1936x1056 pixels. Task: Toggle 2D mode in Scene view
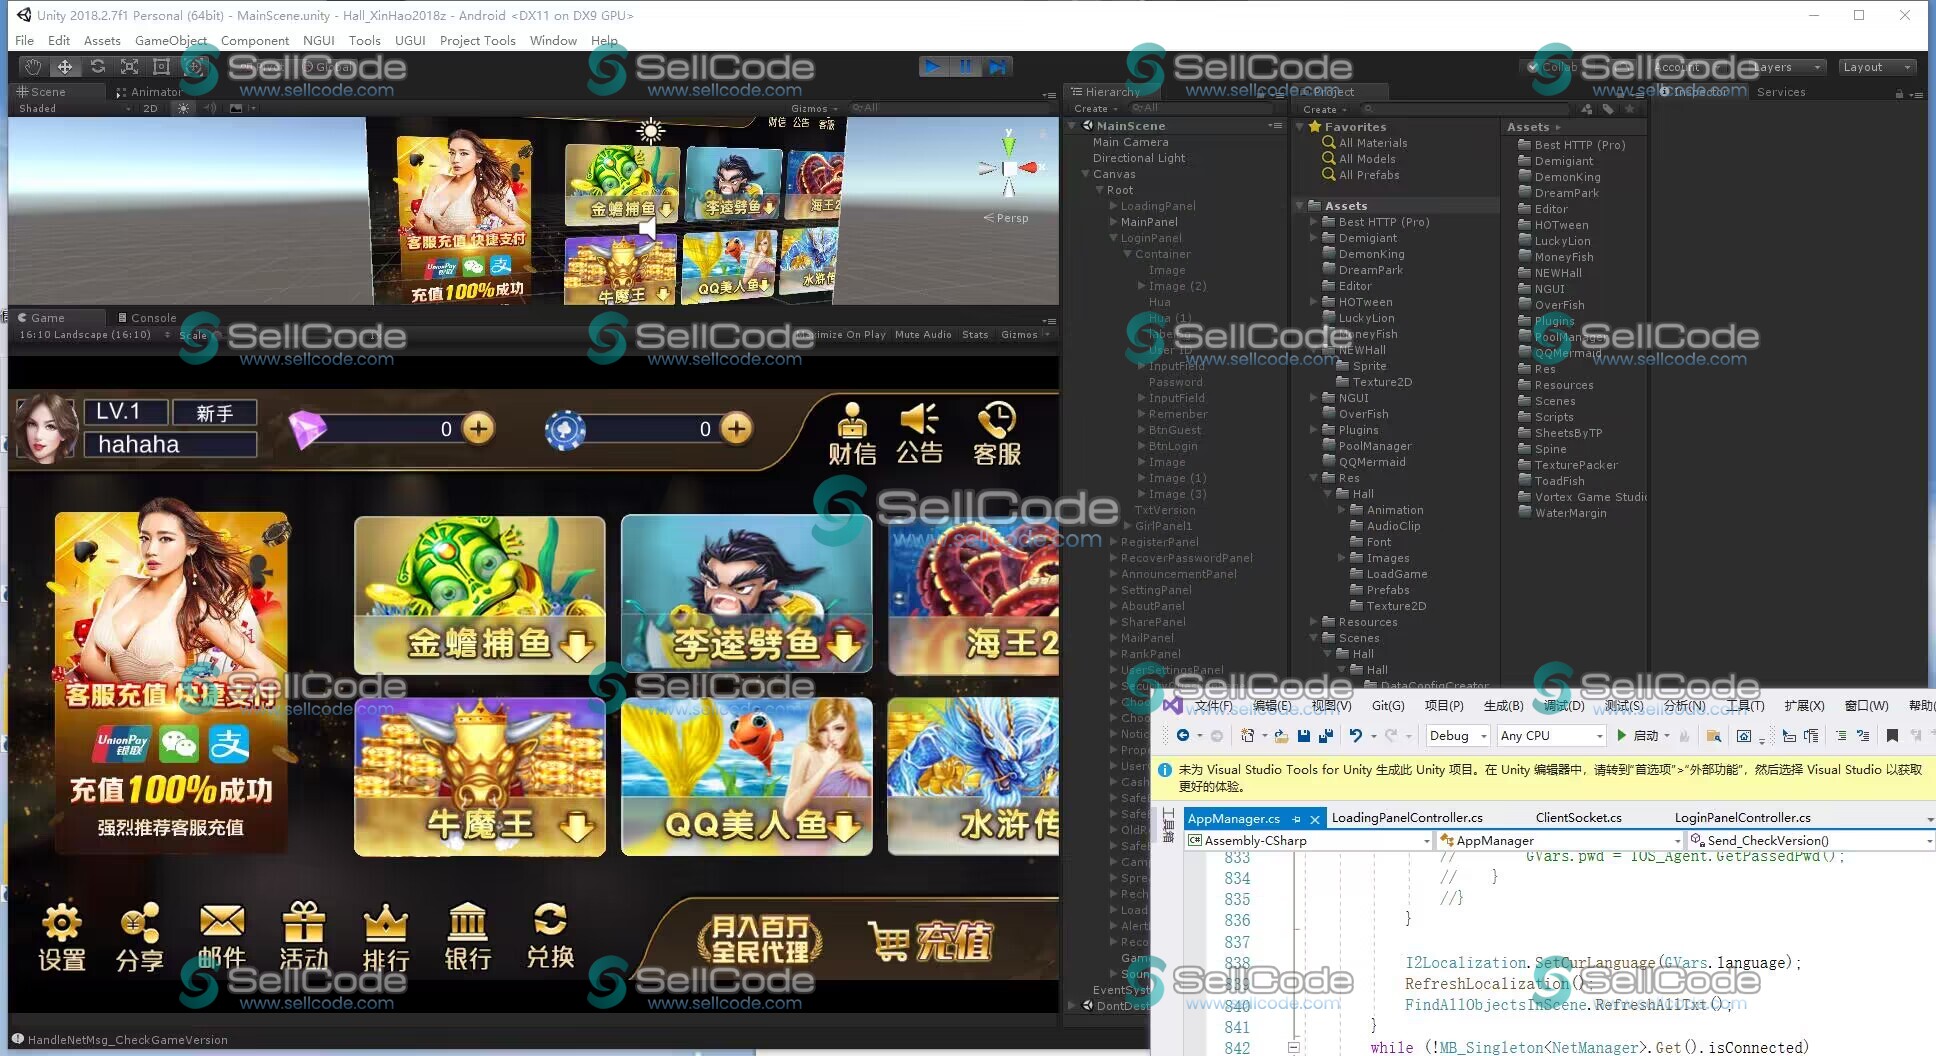coord(150,108)
